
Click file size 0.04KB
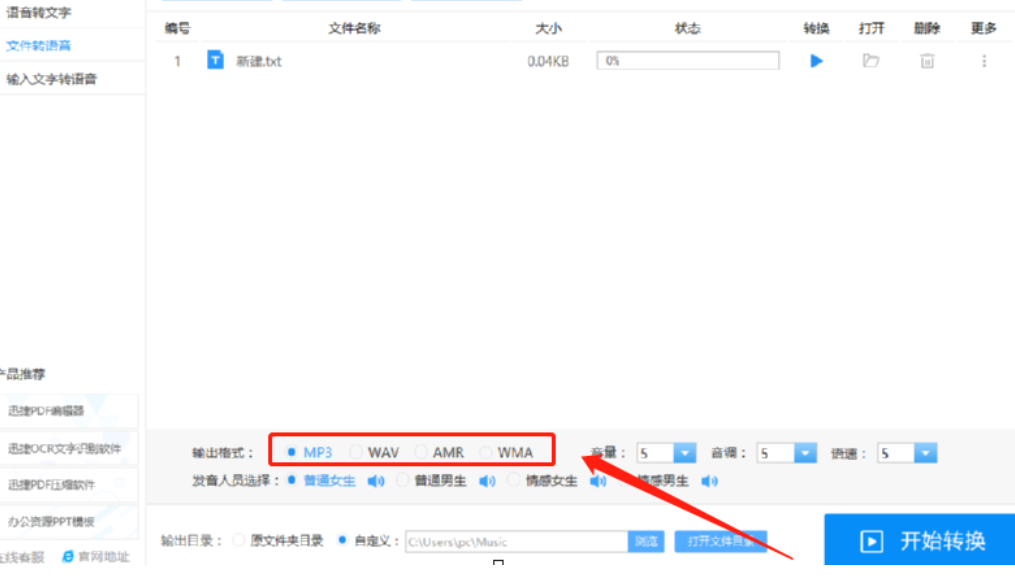[548, 61]
